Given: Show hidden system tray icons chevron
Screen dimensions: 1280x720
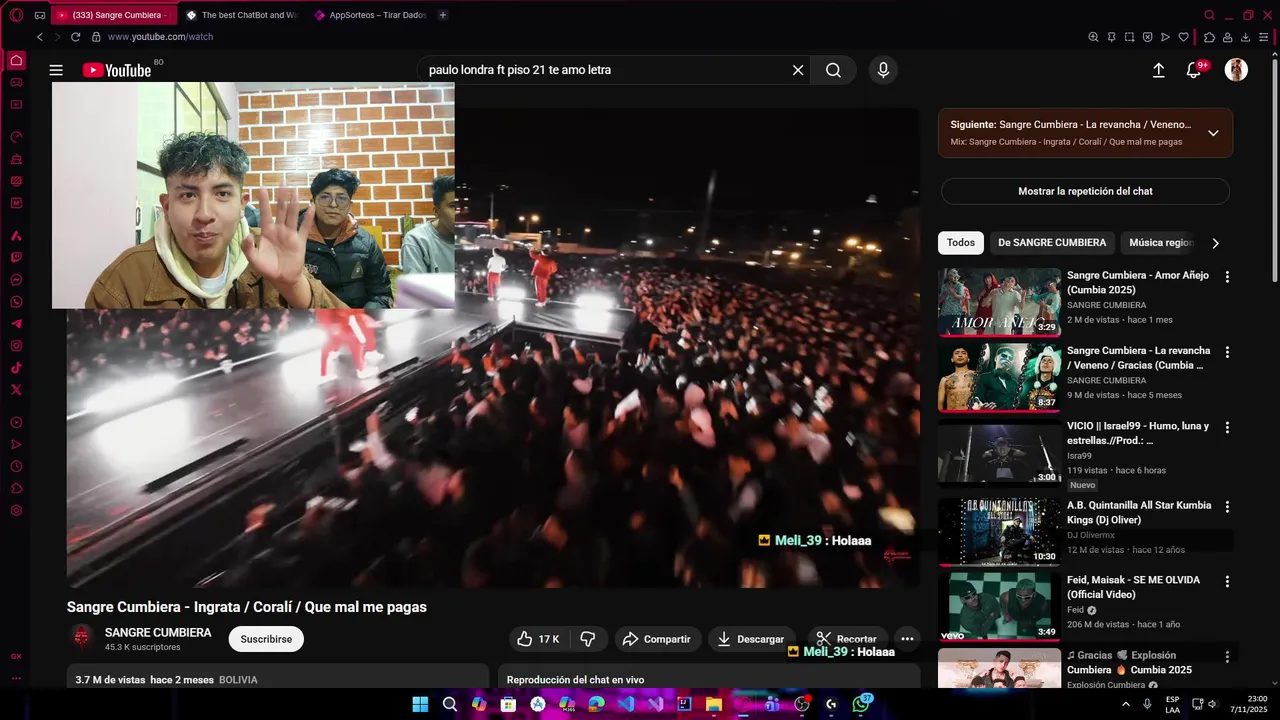Looking at the screenshot, I should click(x=1126, y=704).
